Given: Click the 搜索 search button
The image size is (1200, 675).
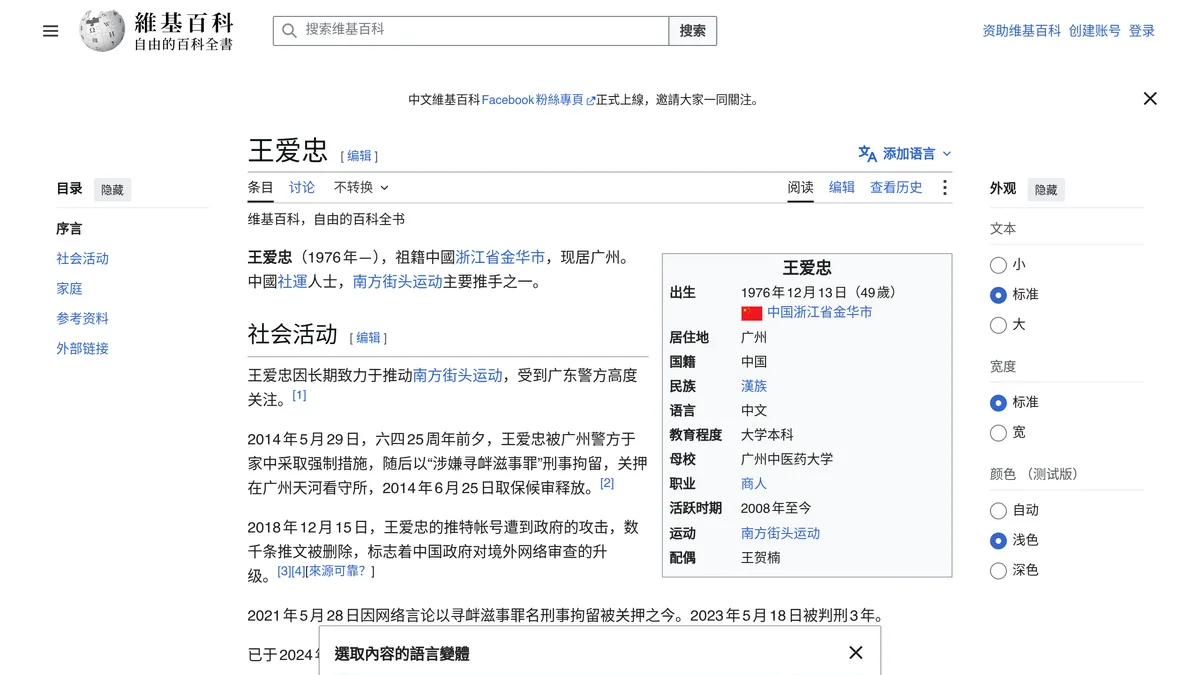Looking at the screenshot, I should [x=693, y=31].
